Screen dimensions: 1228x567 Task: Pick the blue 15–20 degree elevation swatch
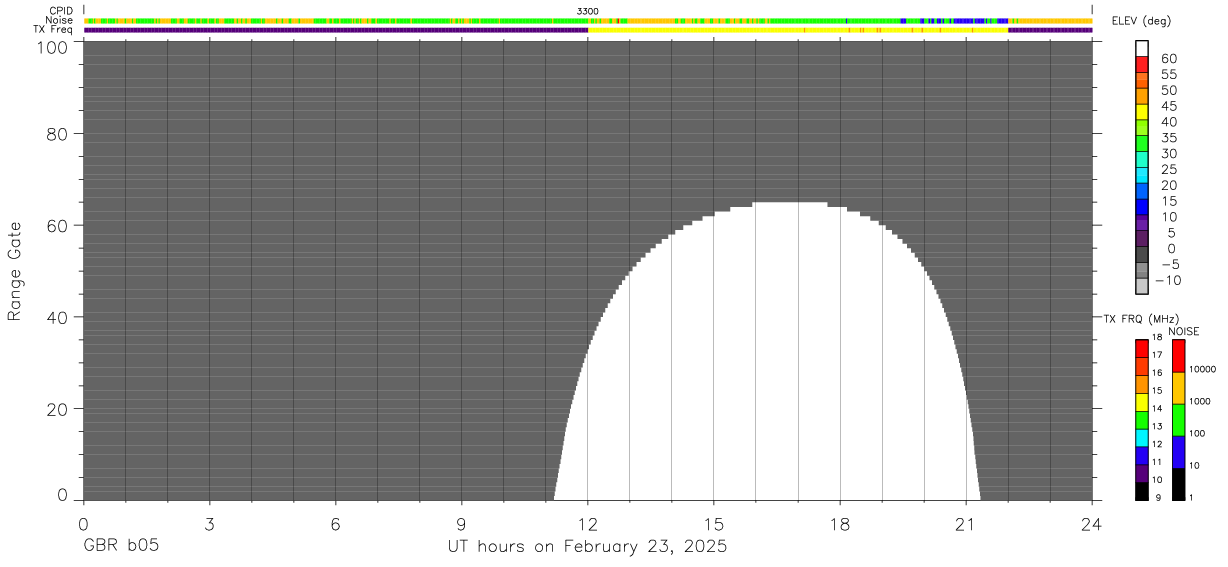pyautogui.click(x=1142, y=190)
